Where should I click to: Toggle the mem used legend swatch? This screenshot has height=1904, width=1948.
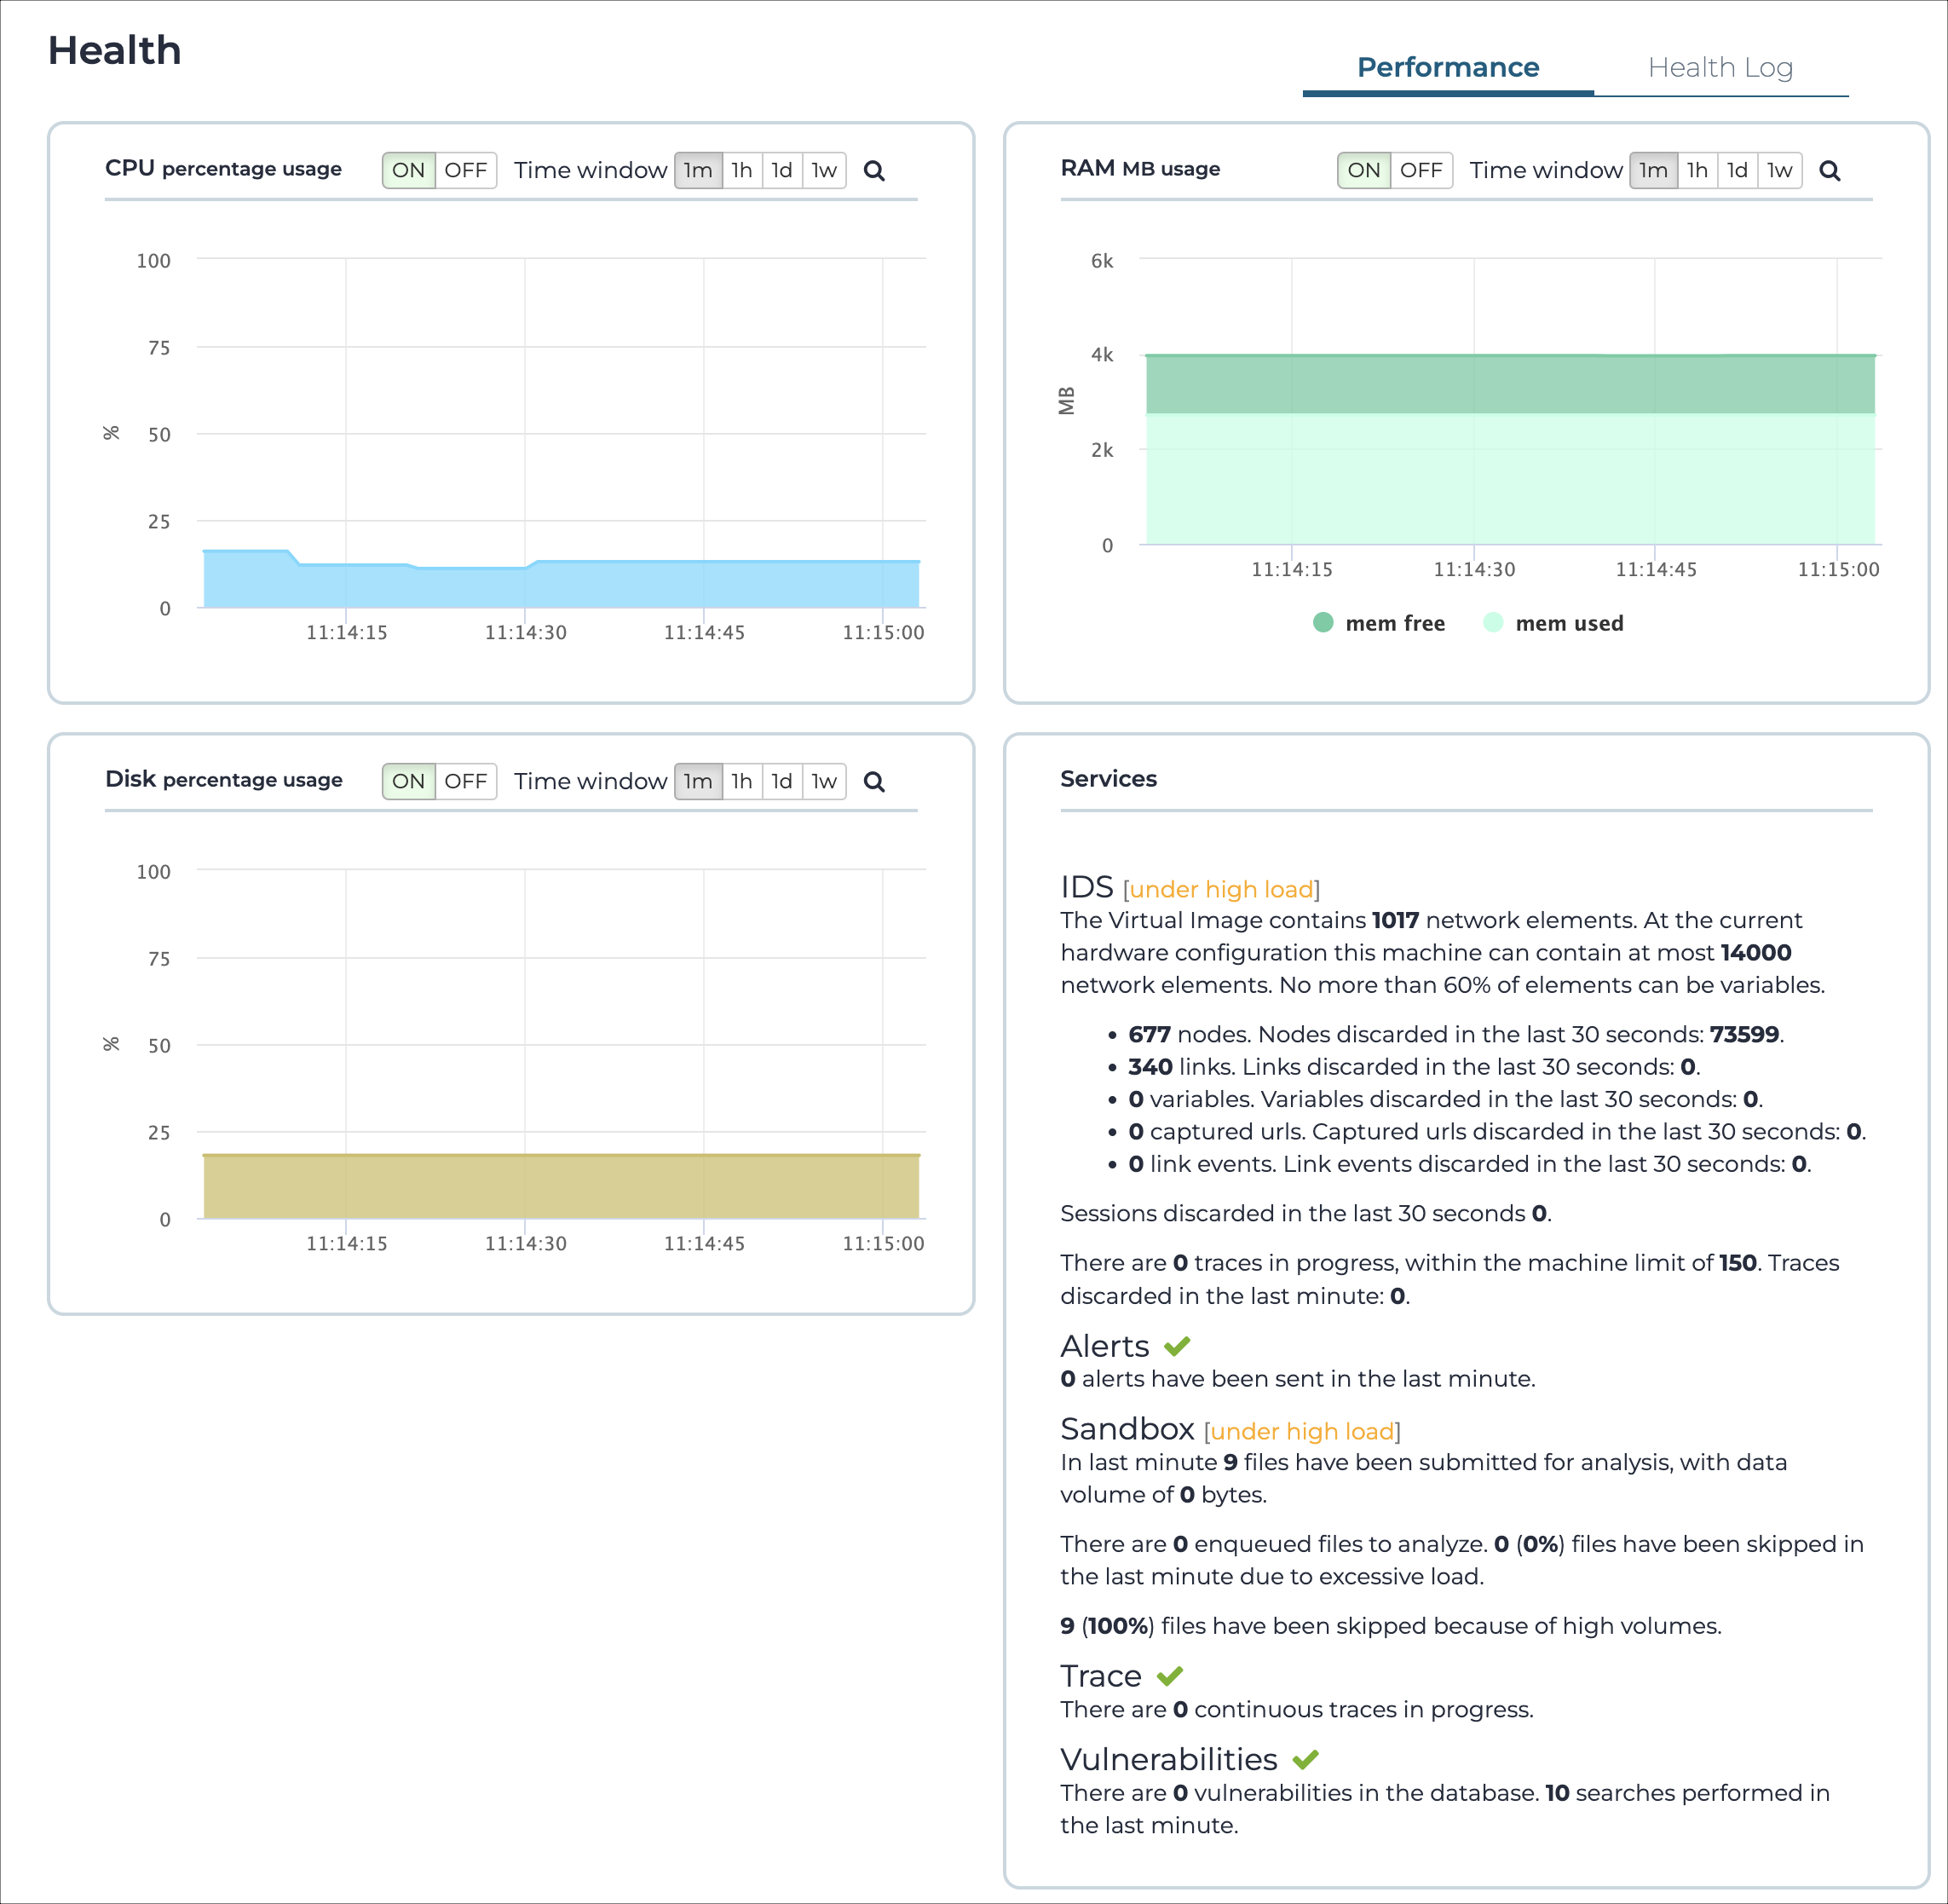point(1493,623)
